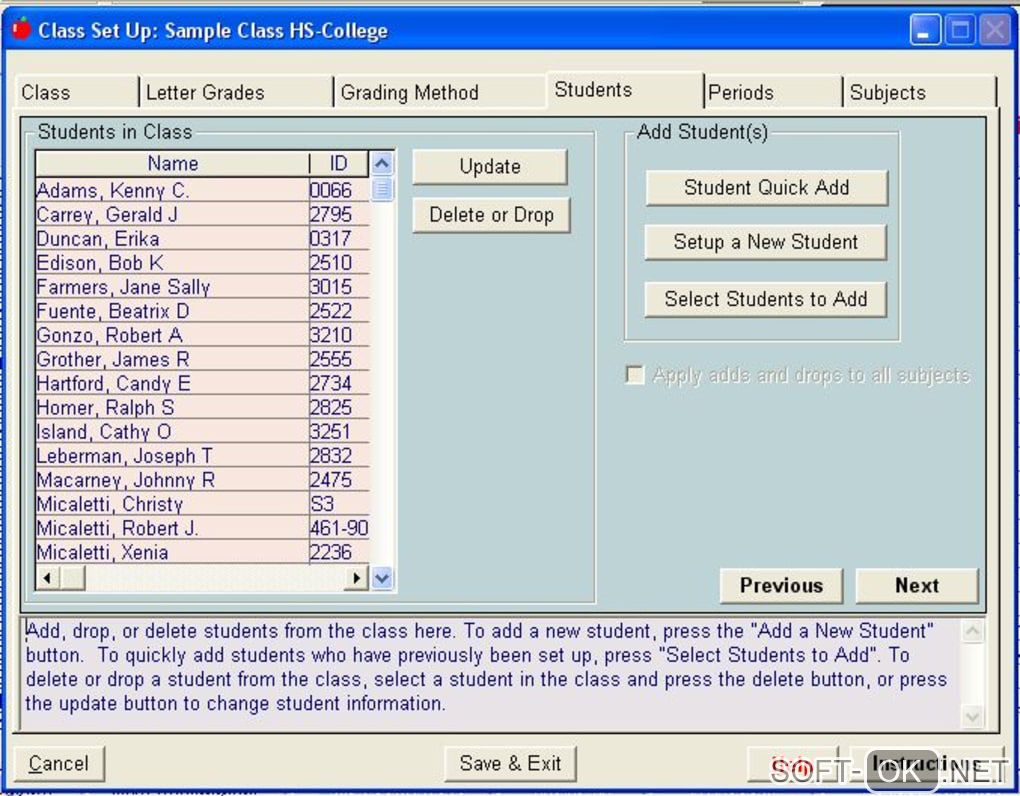Click ID cell 2734
1020x796 pixels.
point(339,383)
